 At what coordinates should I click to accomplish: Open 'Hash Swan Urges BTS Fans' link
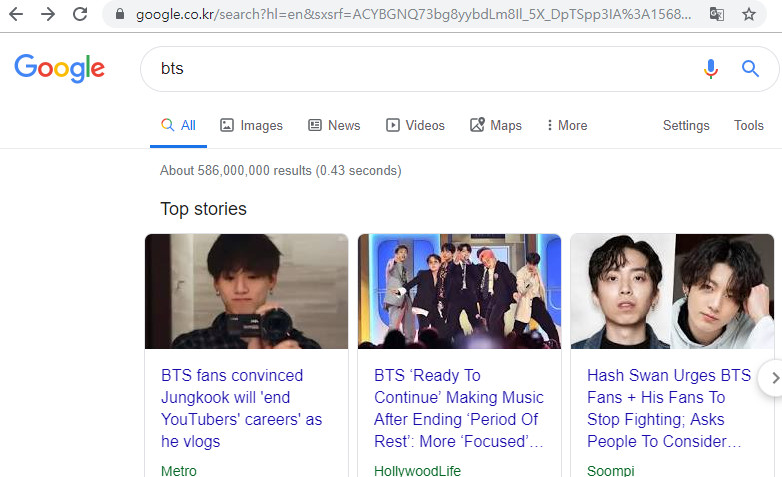click(669, 408)
